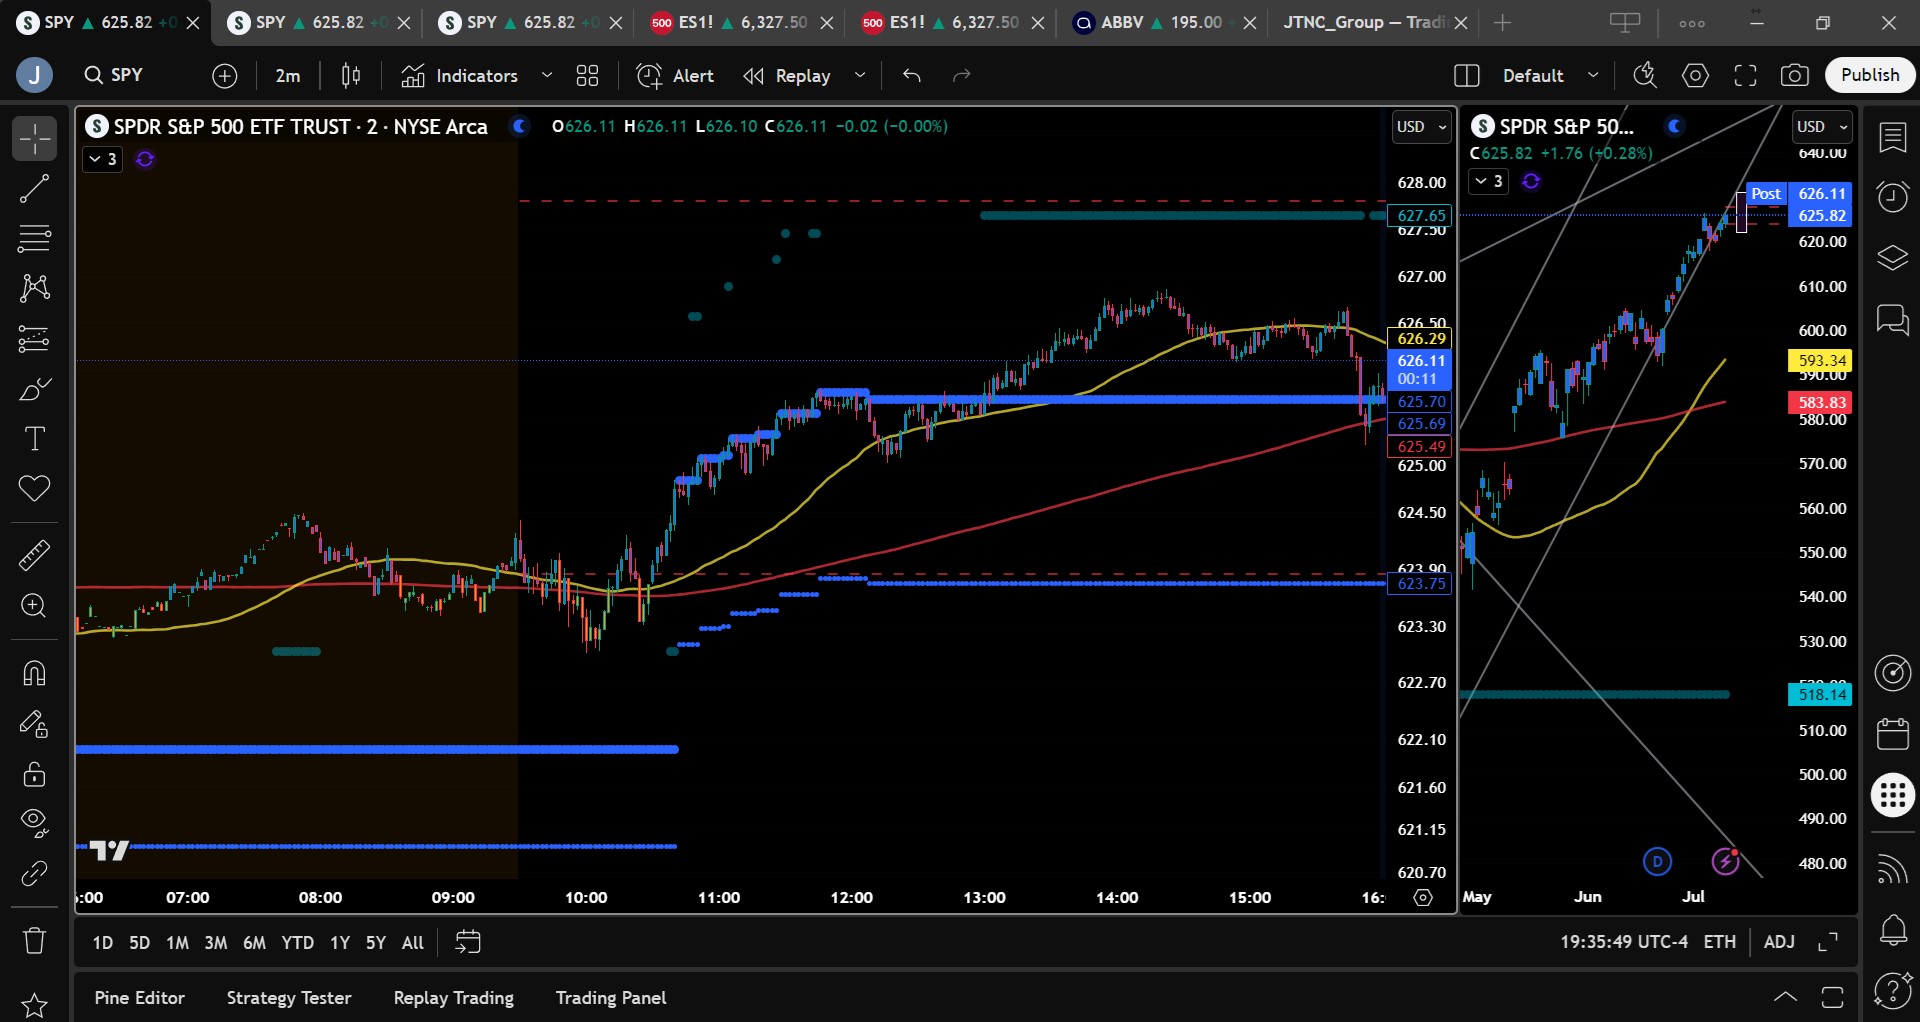
Task: Open the favorites star toolbar
Action: click(34, 1005)
